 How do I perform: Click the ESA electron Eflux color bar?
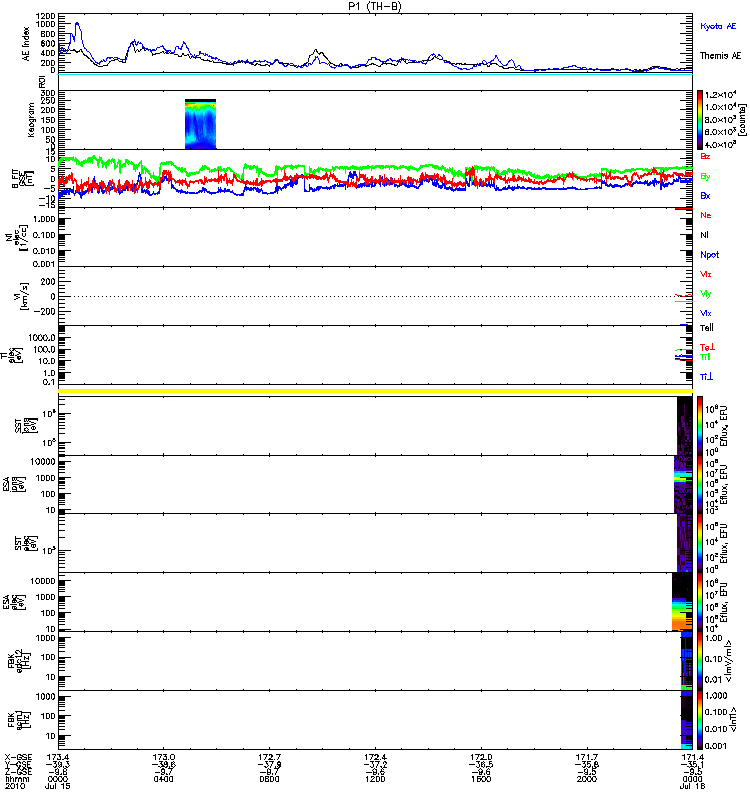point(700,602)
